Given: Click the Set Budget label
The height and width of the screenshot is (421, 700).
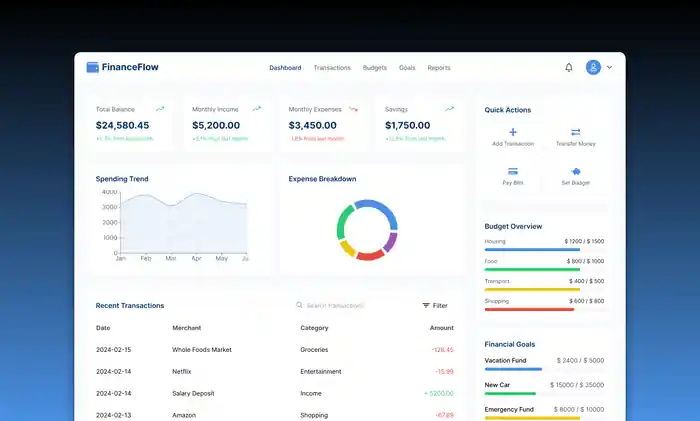Looking at the screenshot, I should 576,183.
